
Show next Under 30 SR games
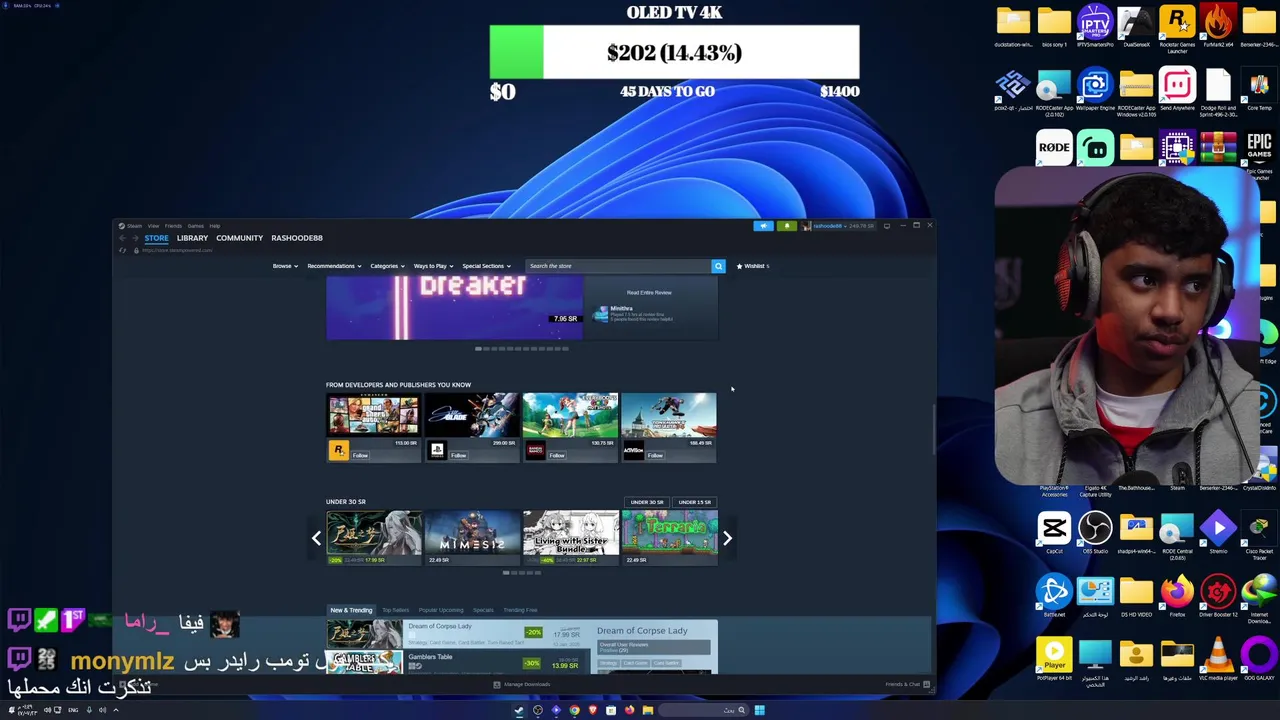click(727, 538)
